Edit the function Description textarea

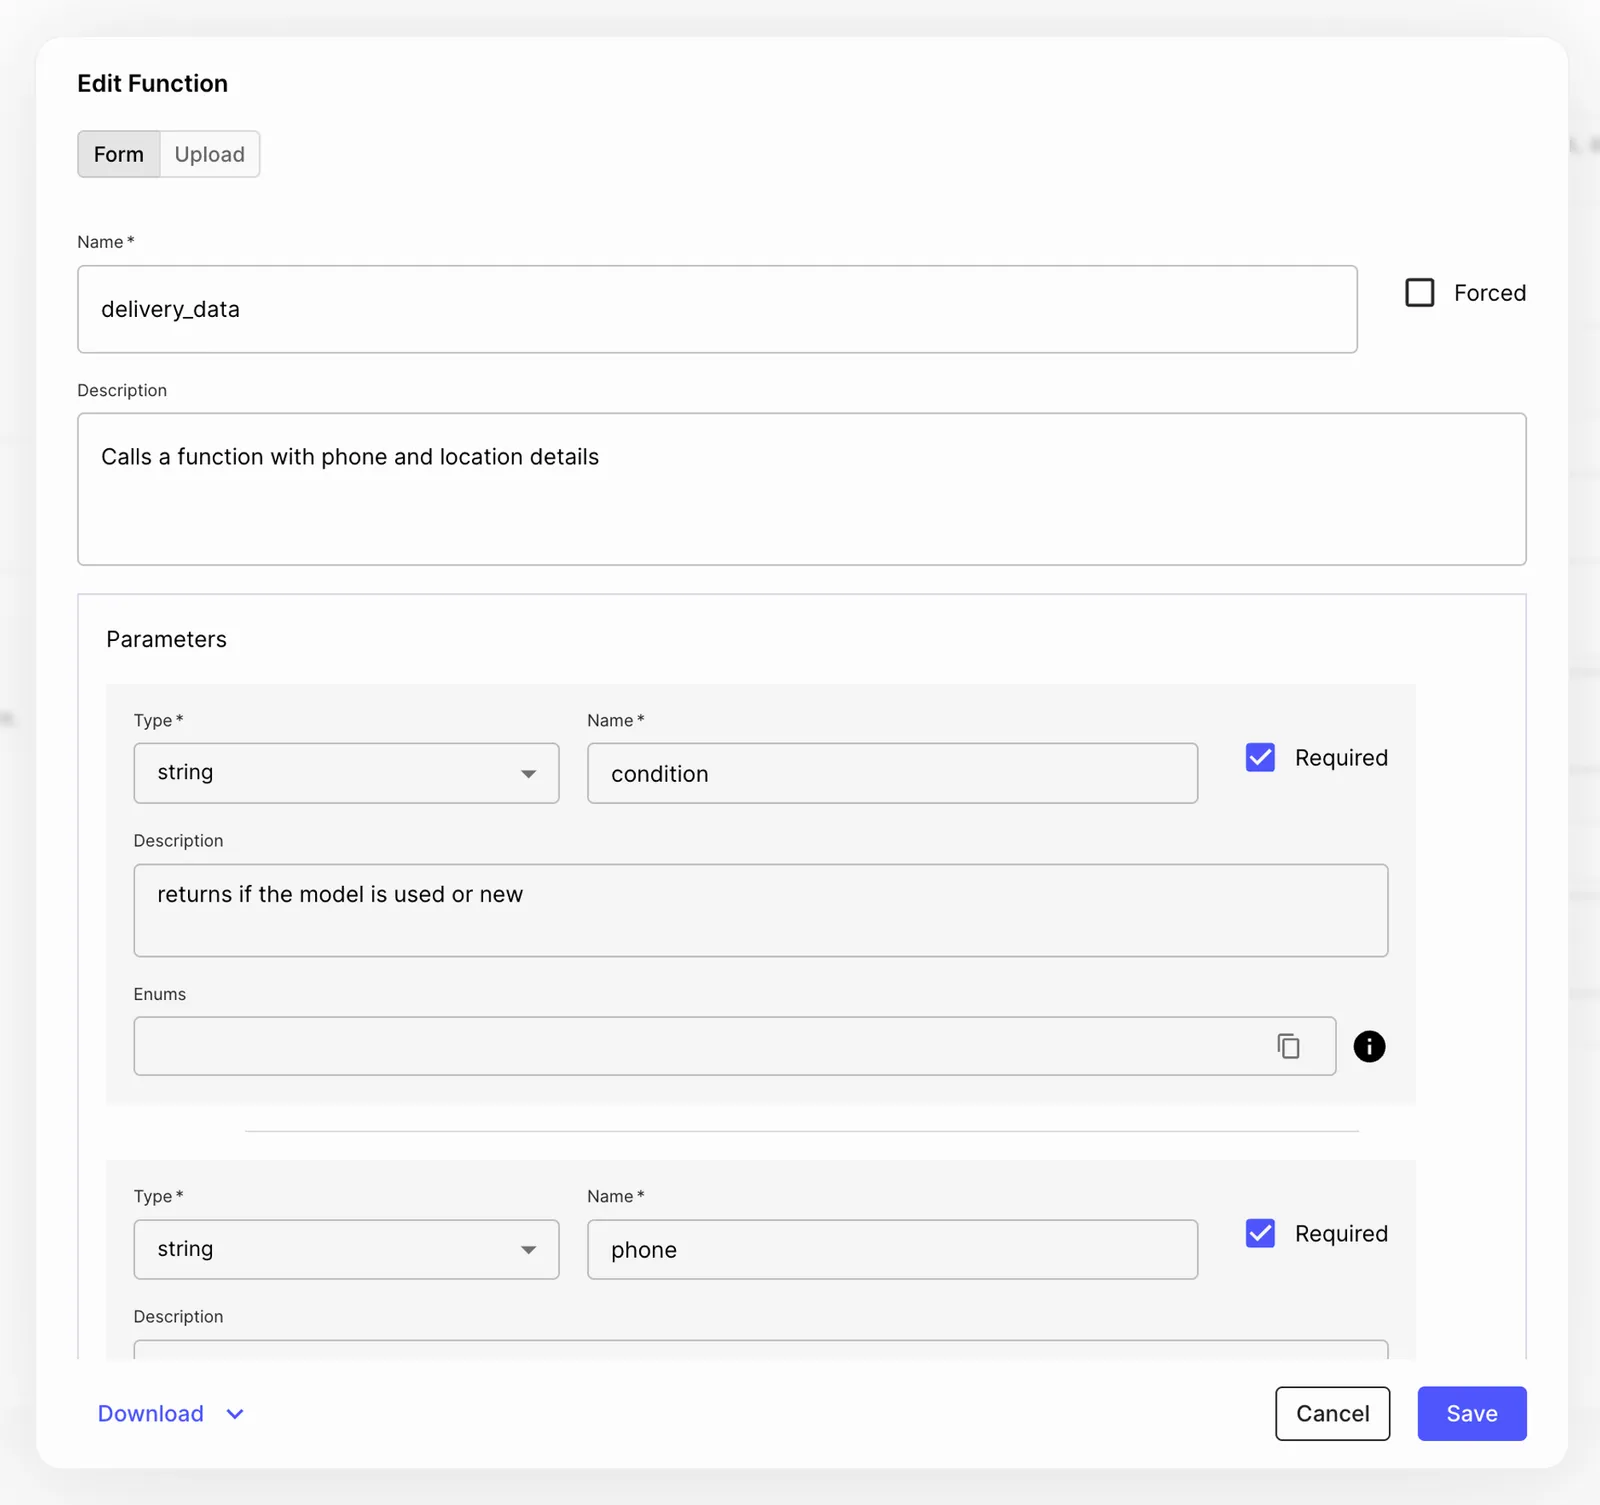click(x=802, y=489)
